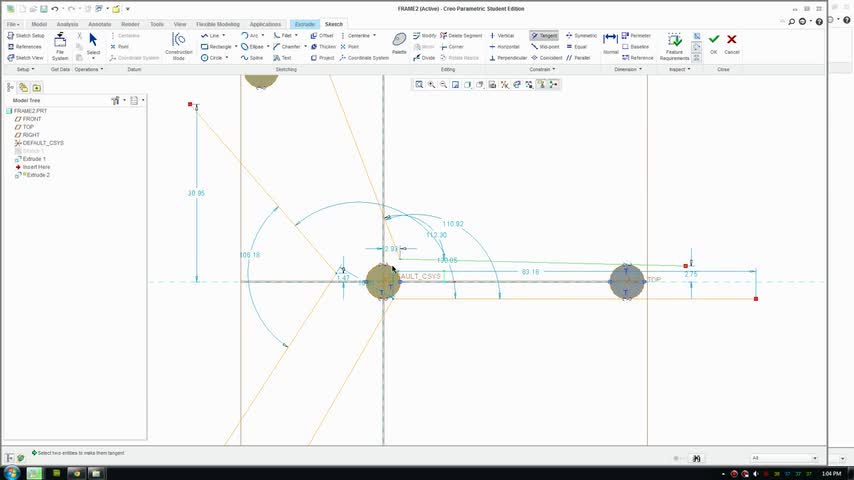This screenshot has width=854, height=480.
Task: Apply the Coincident constraint
Action: (546, 58)
